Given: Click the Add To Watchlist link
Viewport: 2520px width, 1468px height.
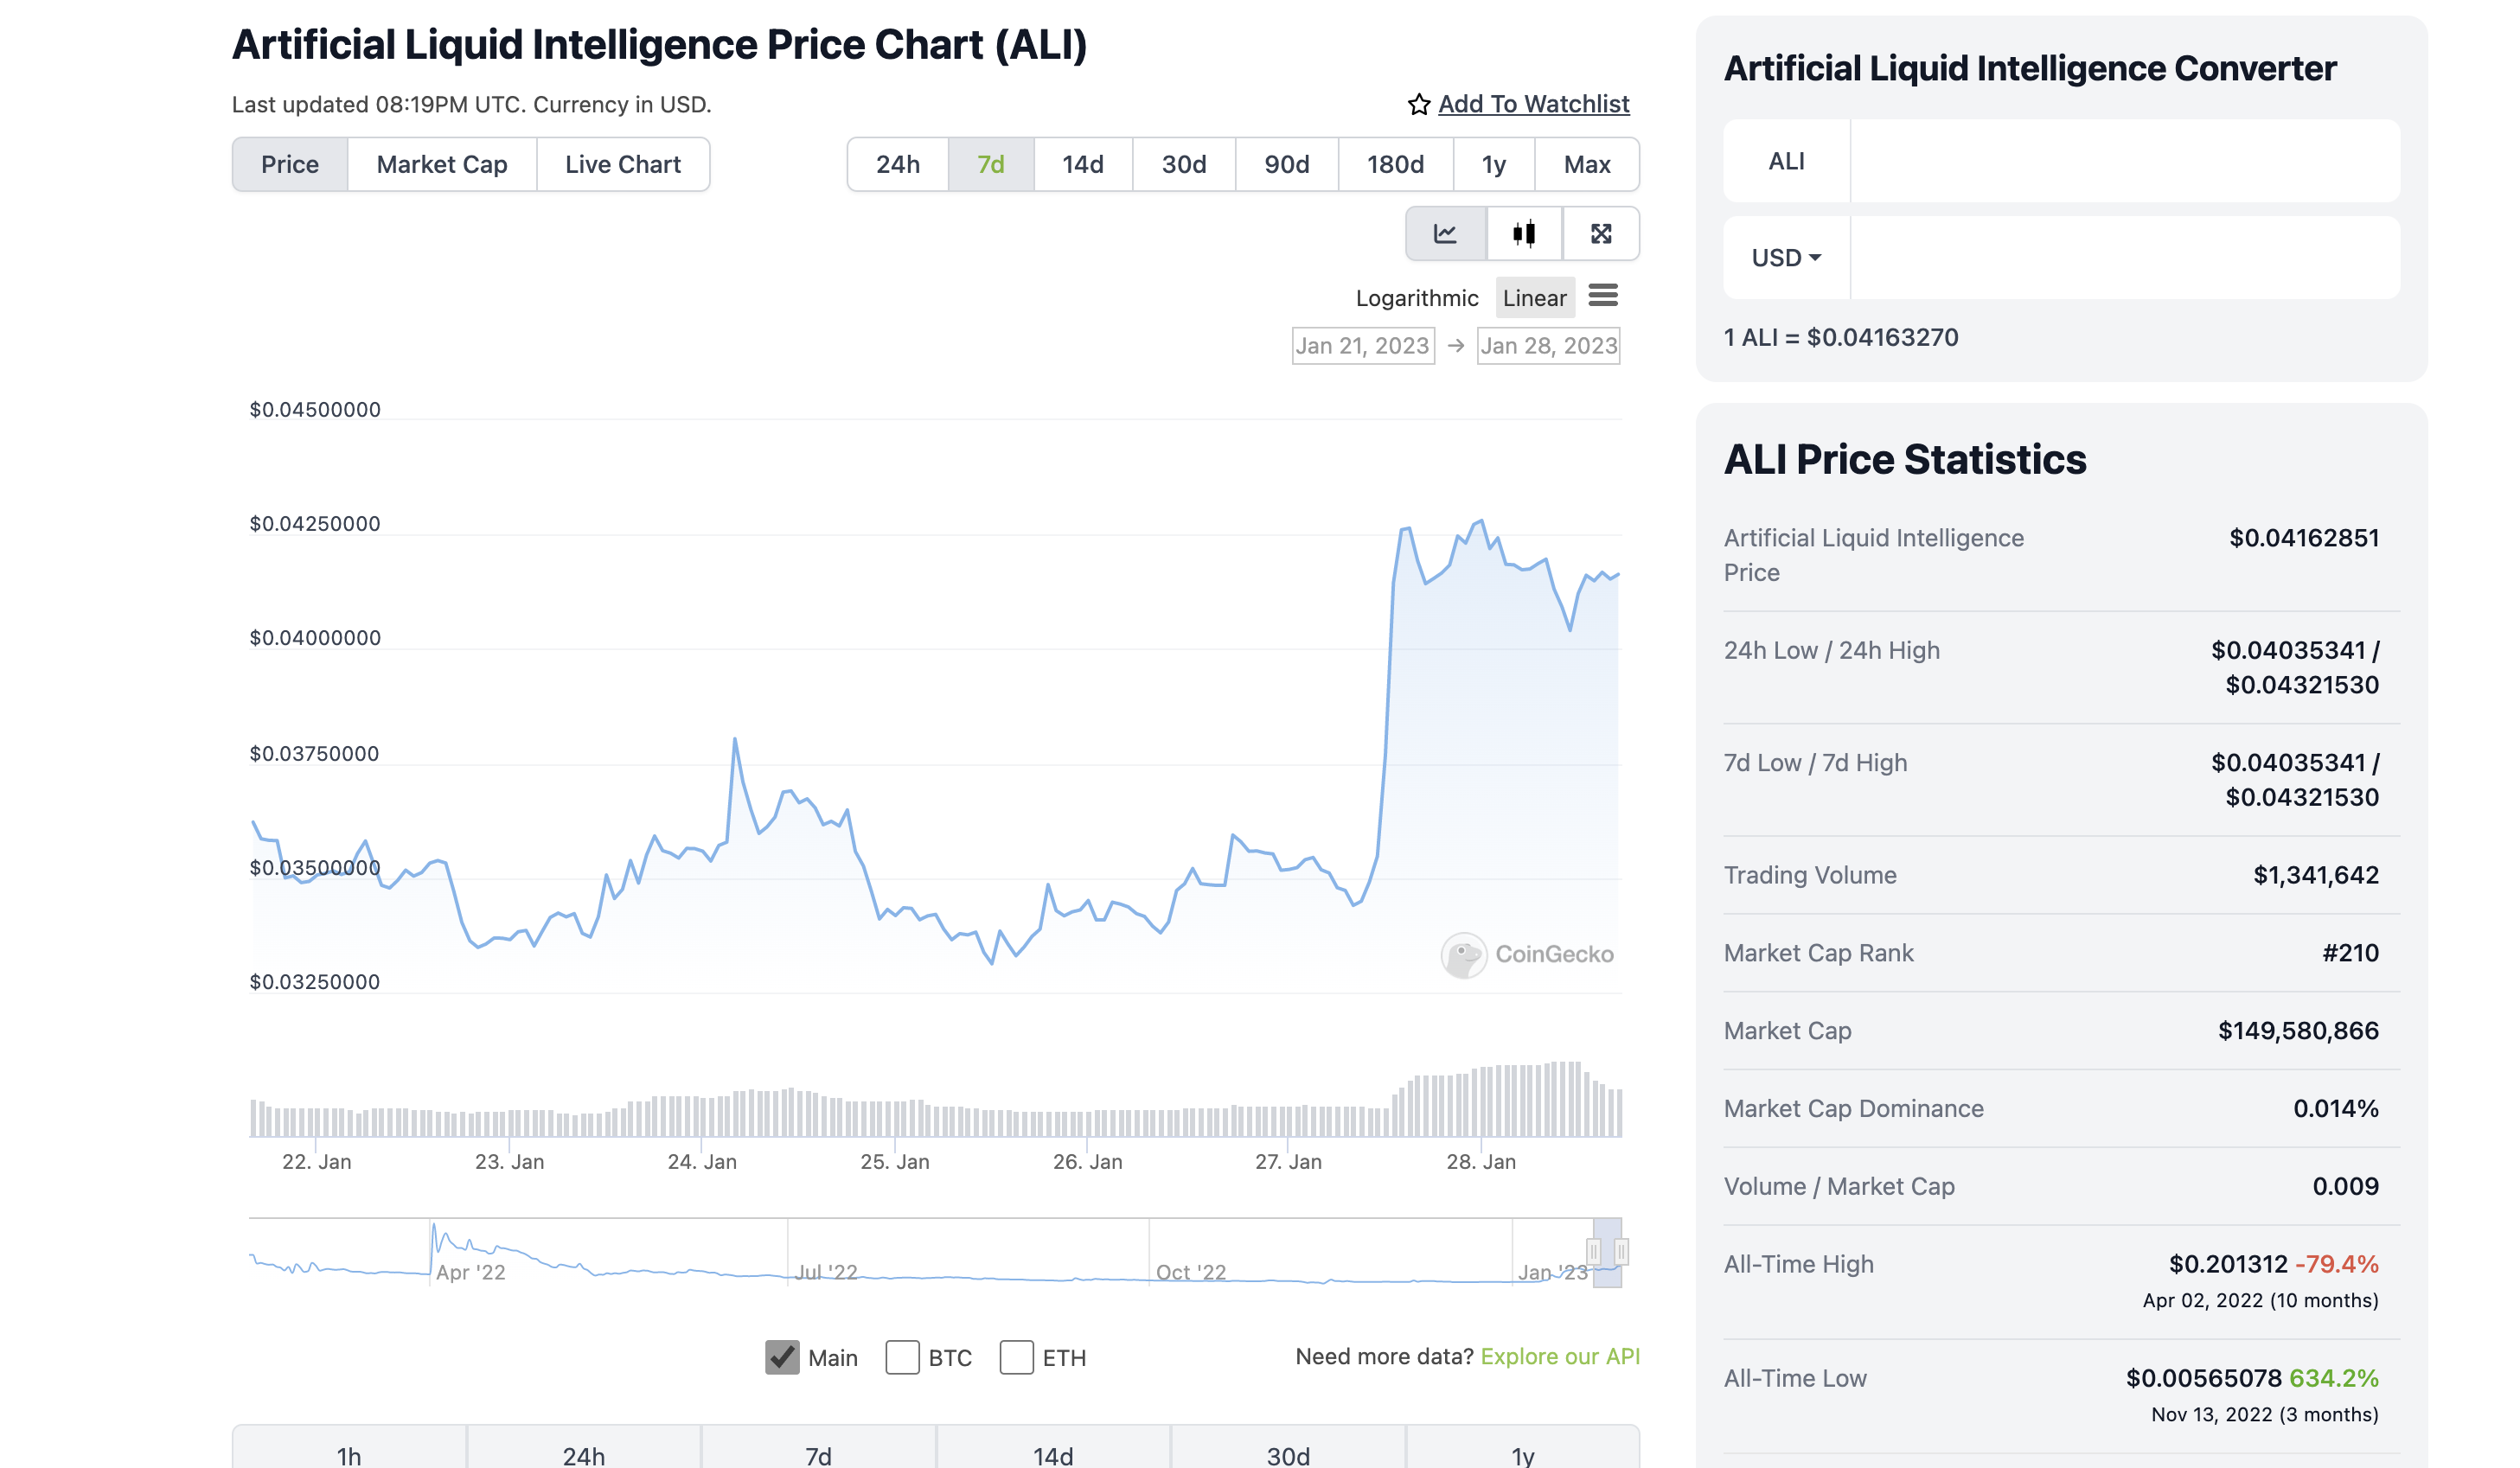Looking at the screenshot, I should click(x=1533, y=104).
